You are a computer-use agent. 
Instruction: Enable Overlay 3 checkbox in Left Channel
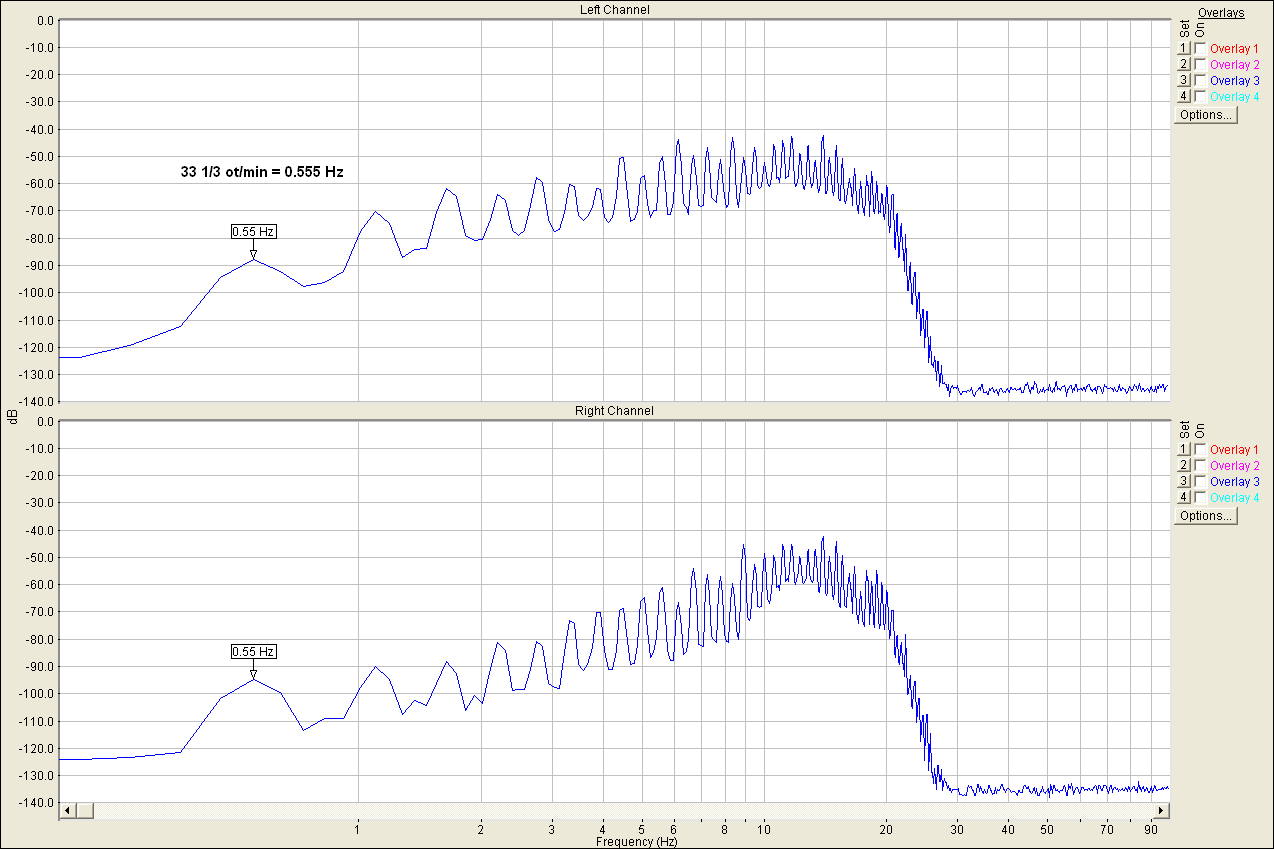1200,80
